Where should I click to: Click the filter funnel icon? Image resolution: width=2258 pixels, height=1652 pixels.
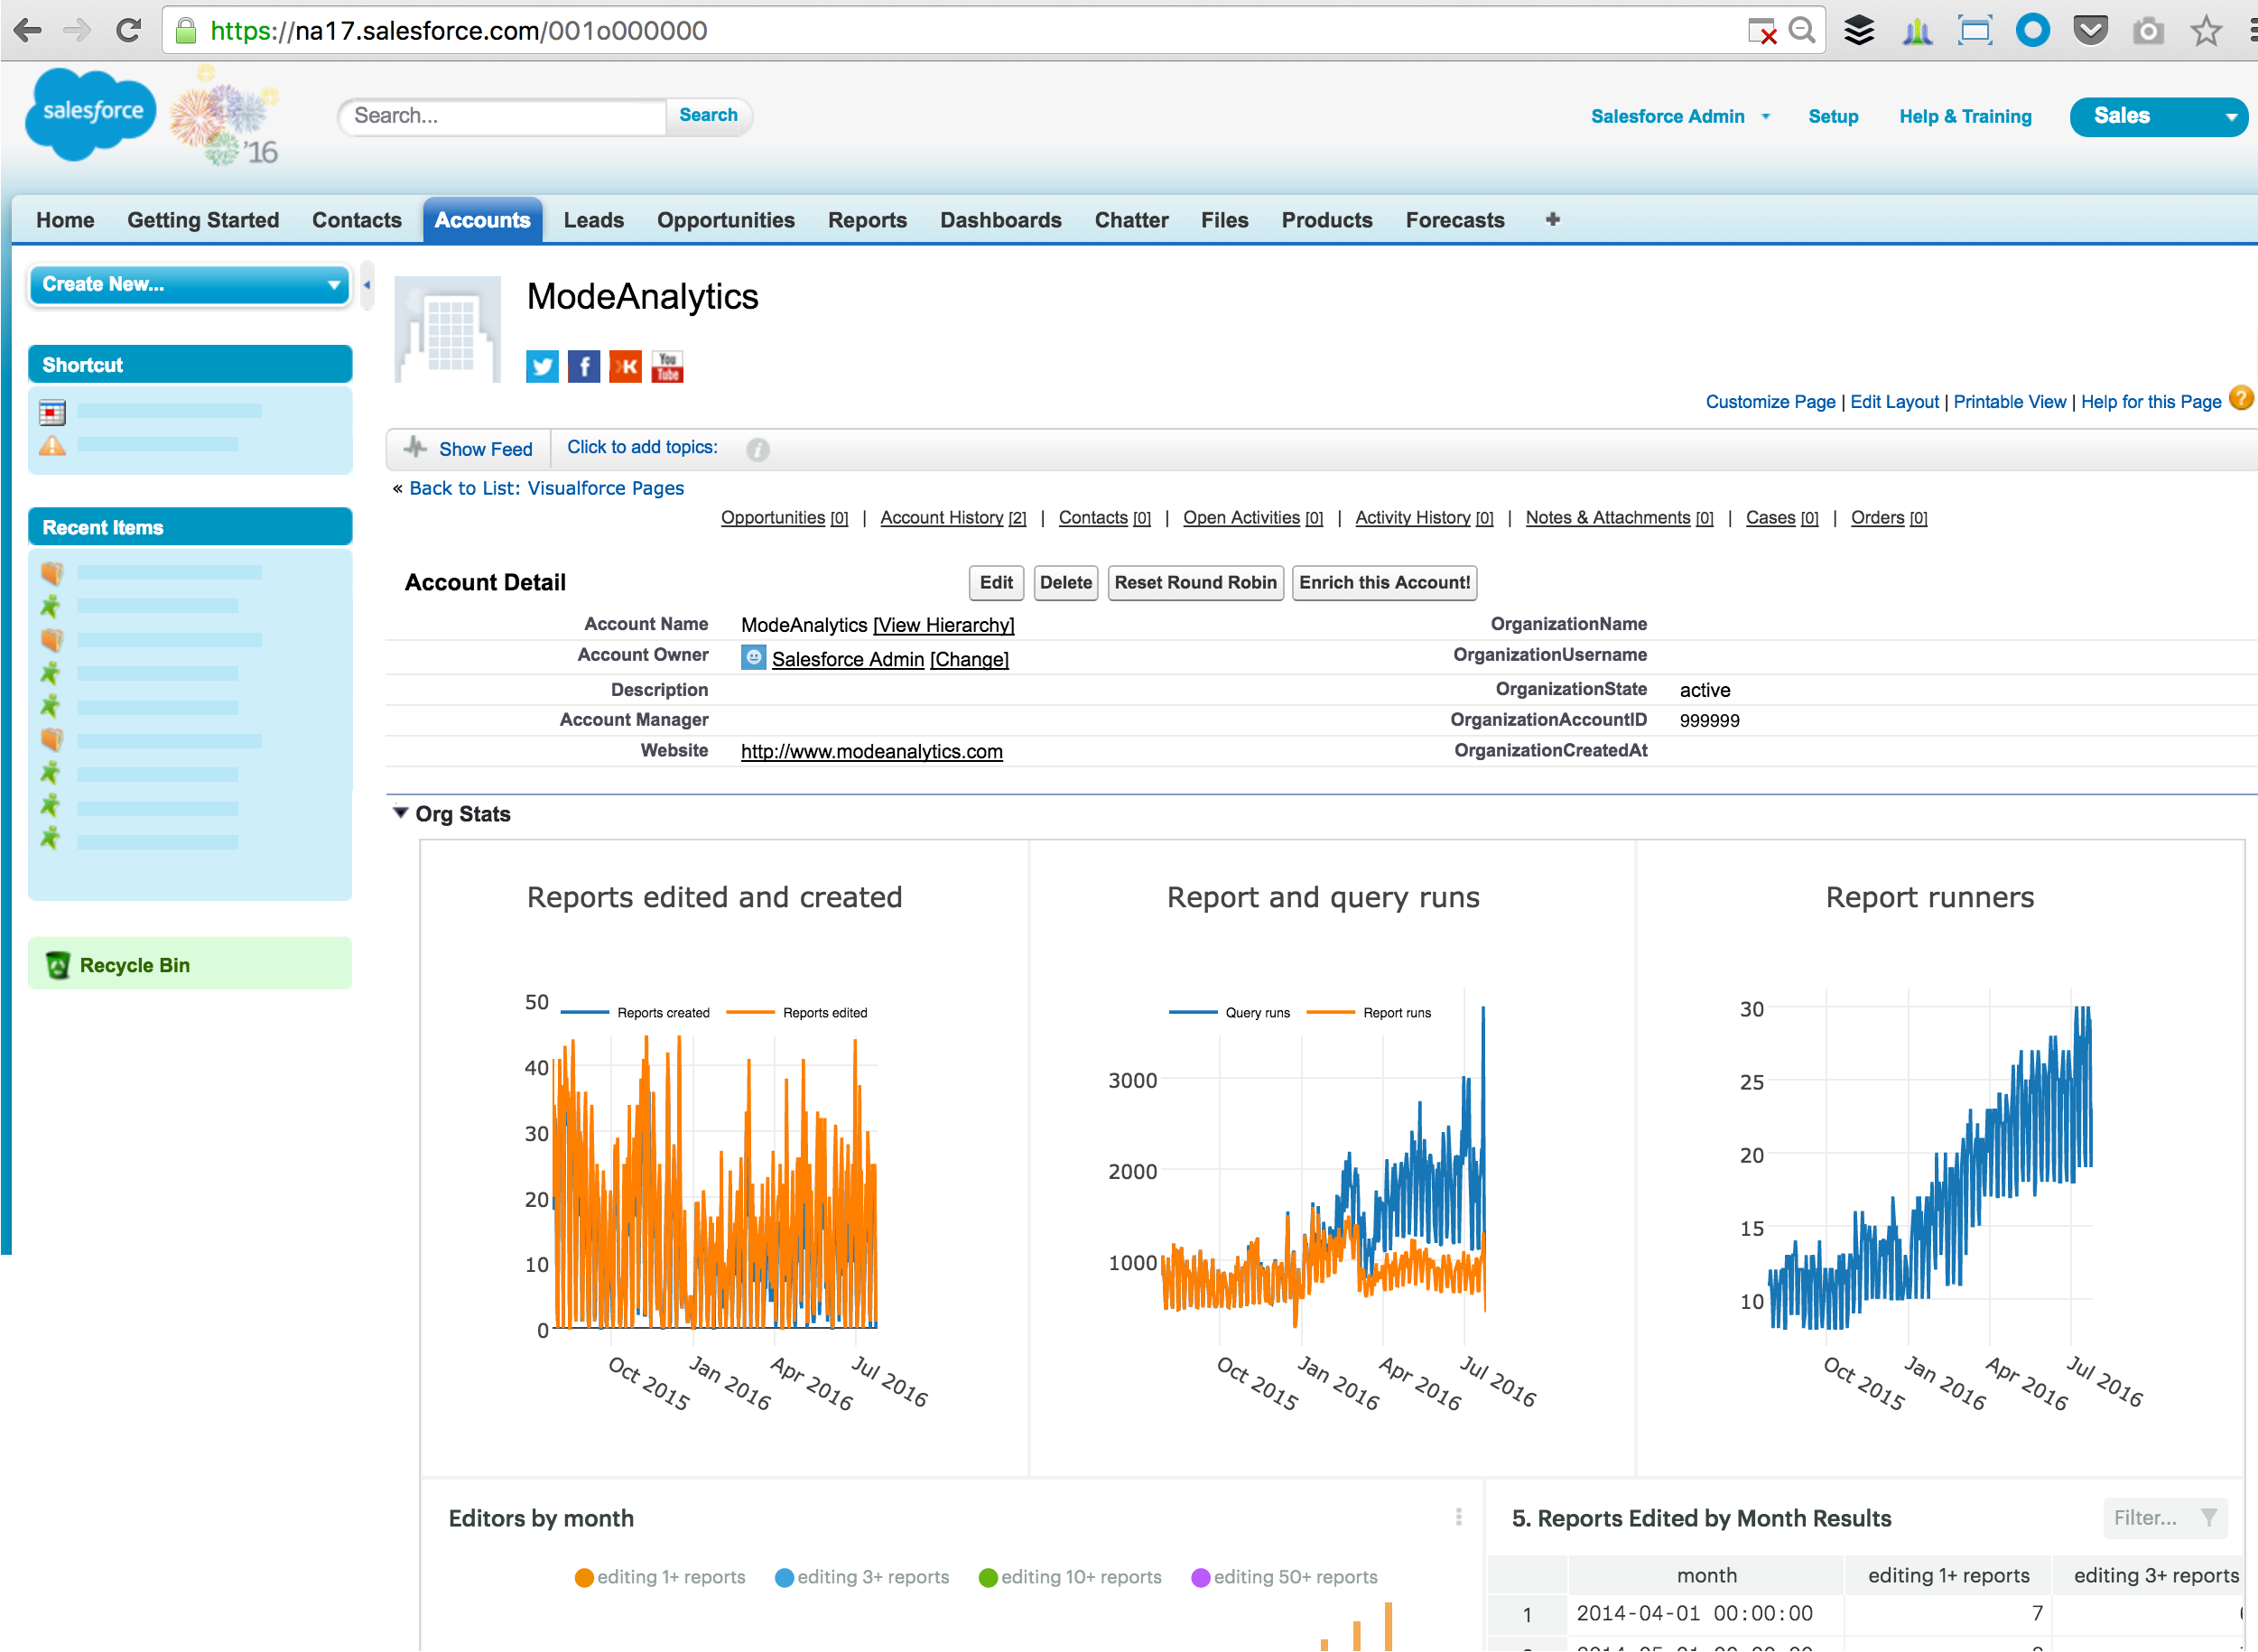pyautogui.click(x=2209, y=1518)
